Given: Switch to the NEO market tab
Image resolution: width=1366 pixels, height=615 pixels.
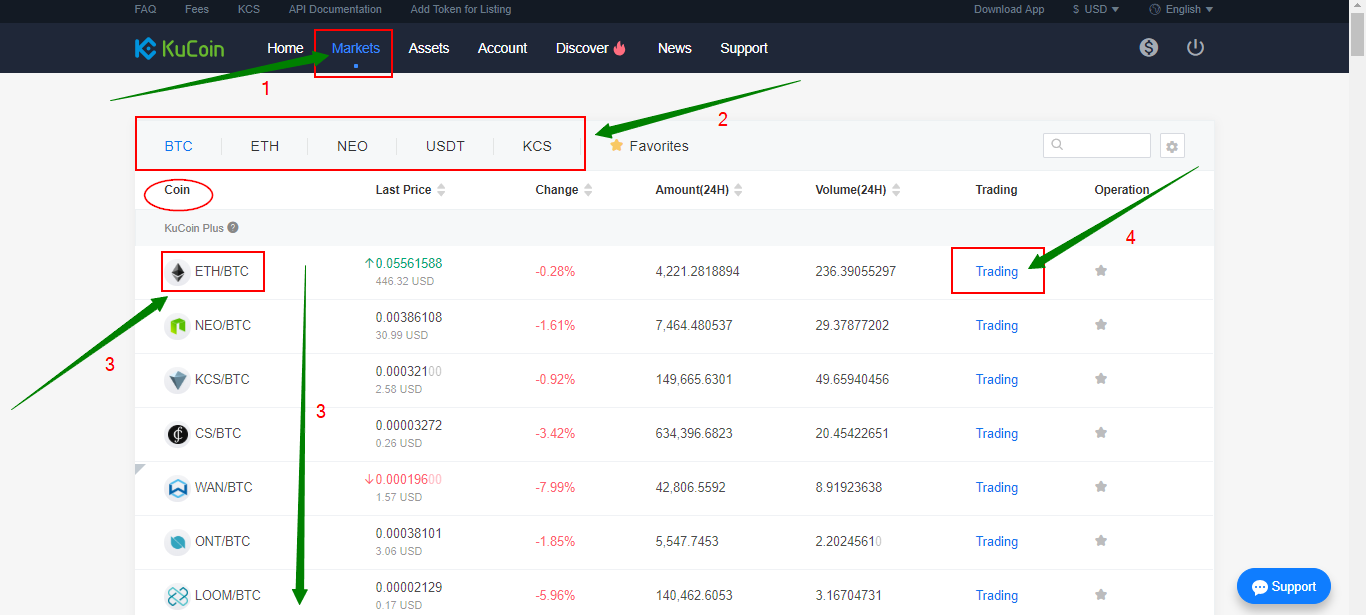Looking at the screenshot, I should (x=352, y=146).
